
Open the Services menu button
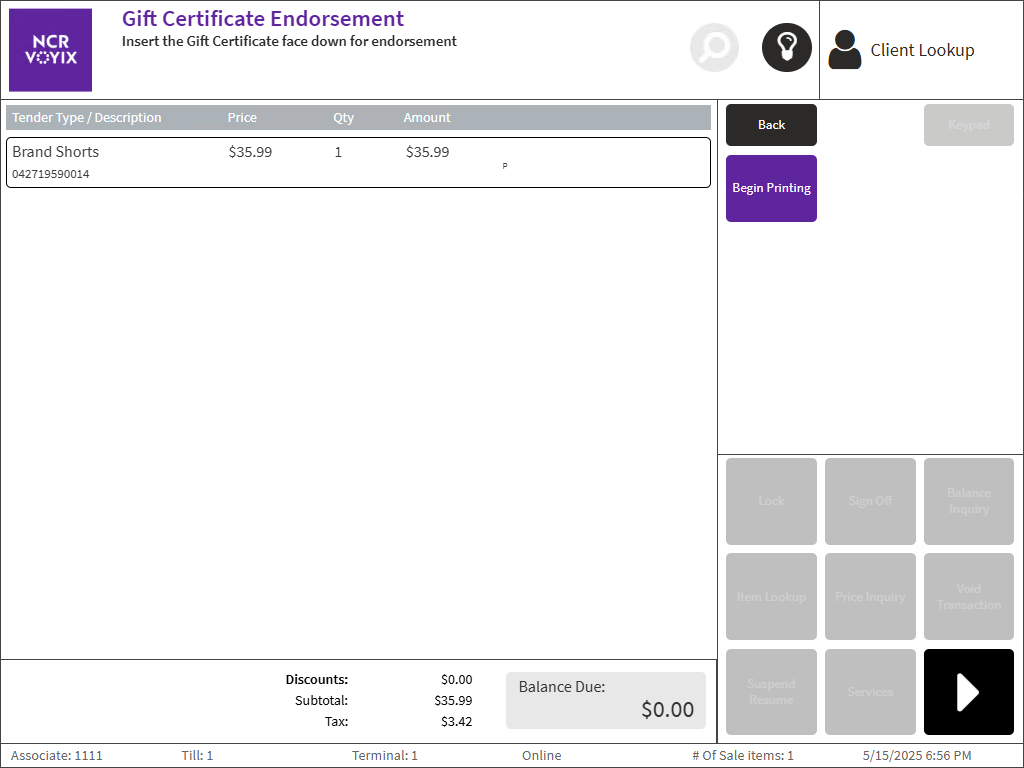click(870, 692)
